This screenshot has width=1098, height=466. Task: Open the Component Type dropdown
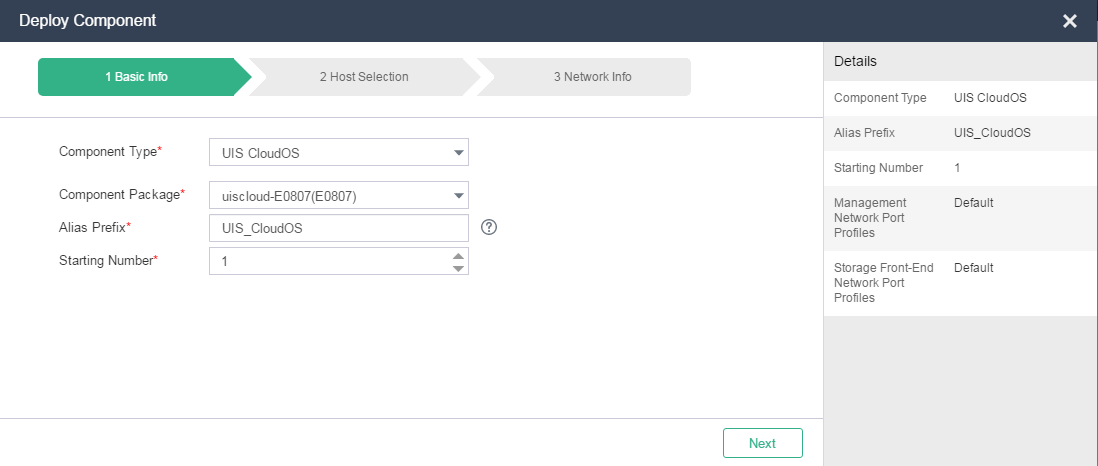[338, 153]
